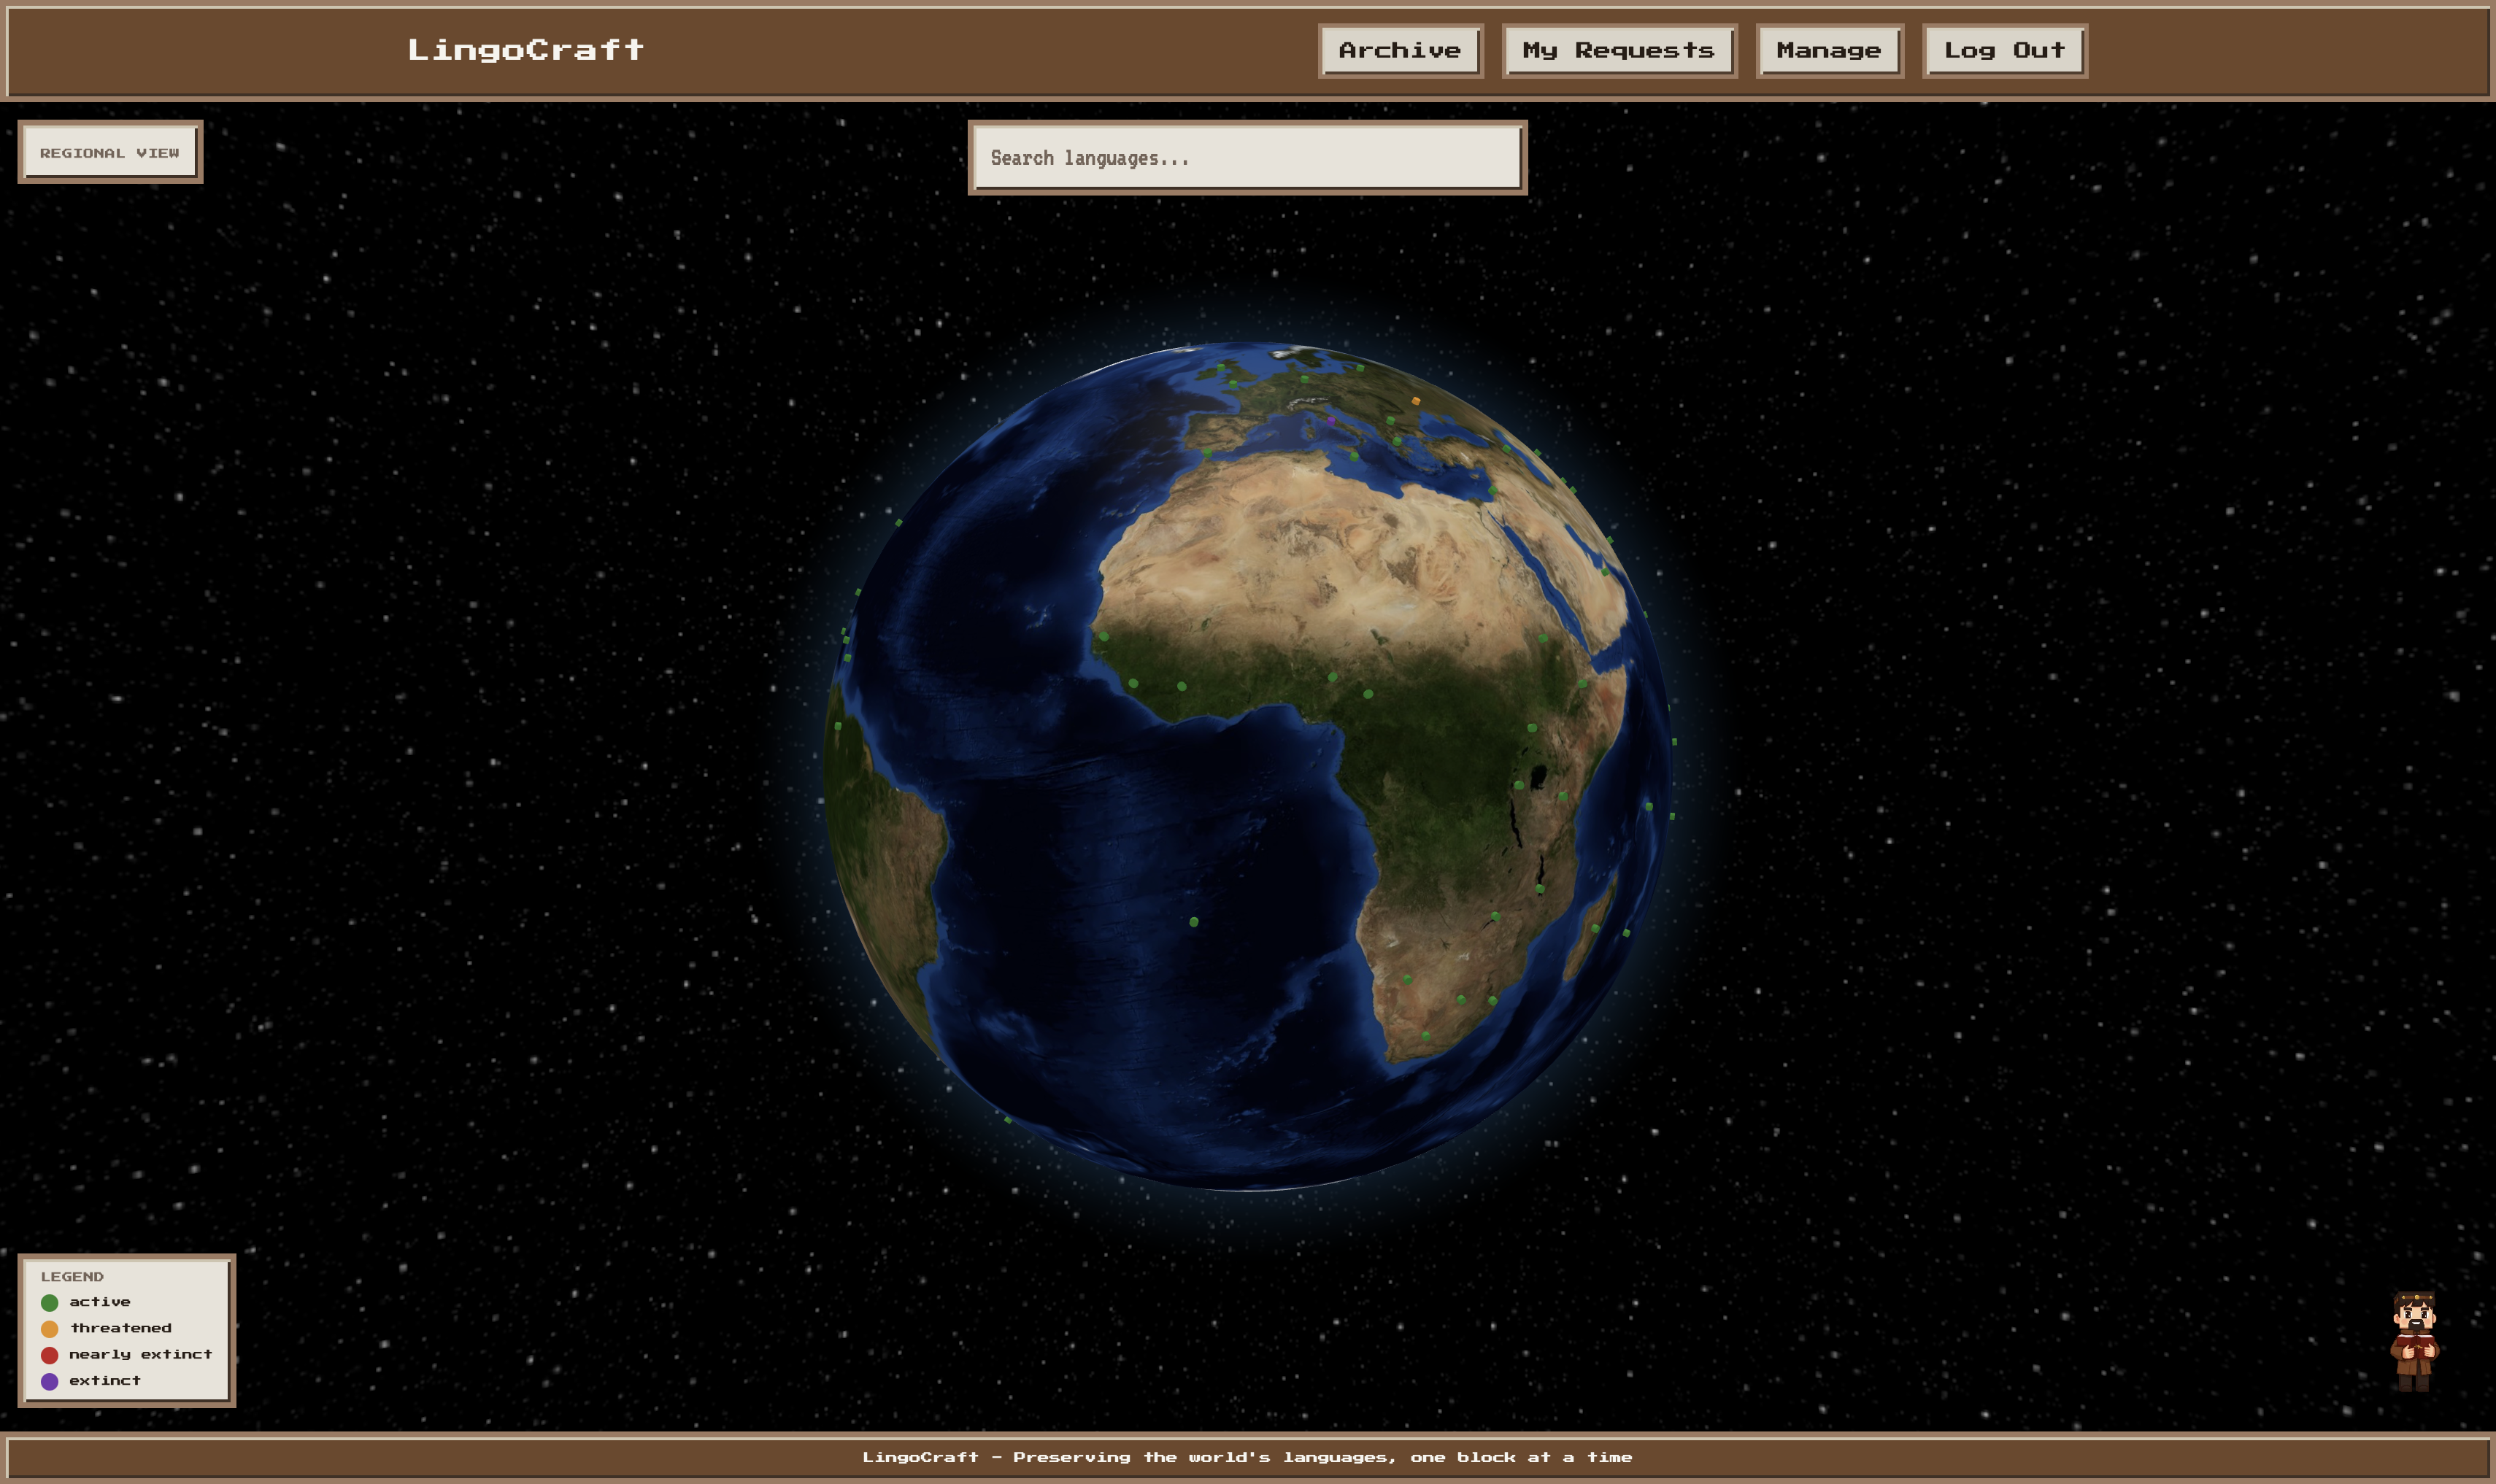Image resolution: width=2496 pixels, height=1484 pixels.
Task: Click green marker on Sicily south of Italy
Action: pos(1355,457)
